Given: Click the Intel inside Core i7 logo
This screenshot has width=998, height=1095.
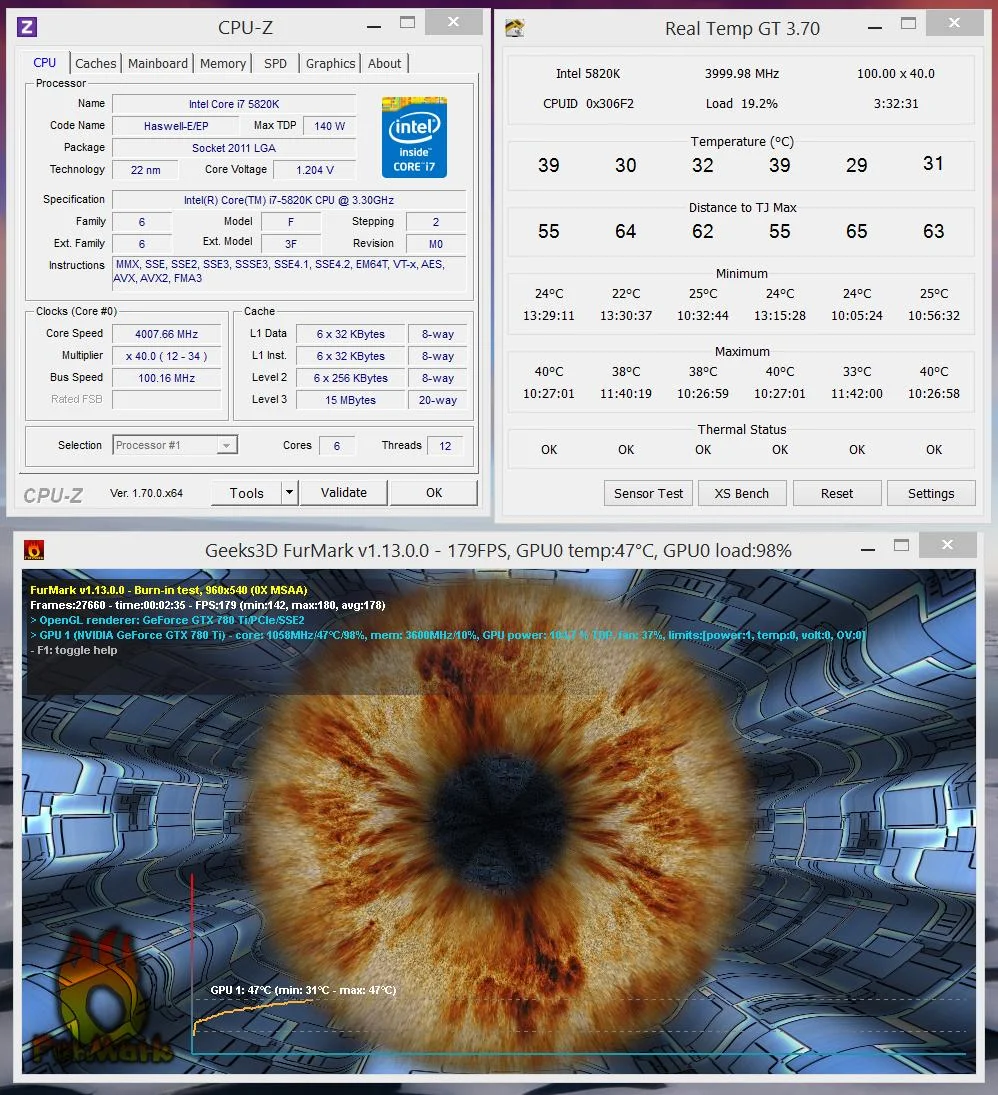Looking at the screenshot, I should pyautogui.click(x=414, y=138).
